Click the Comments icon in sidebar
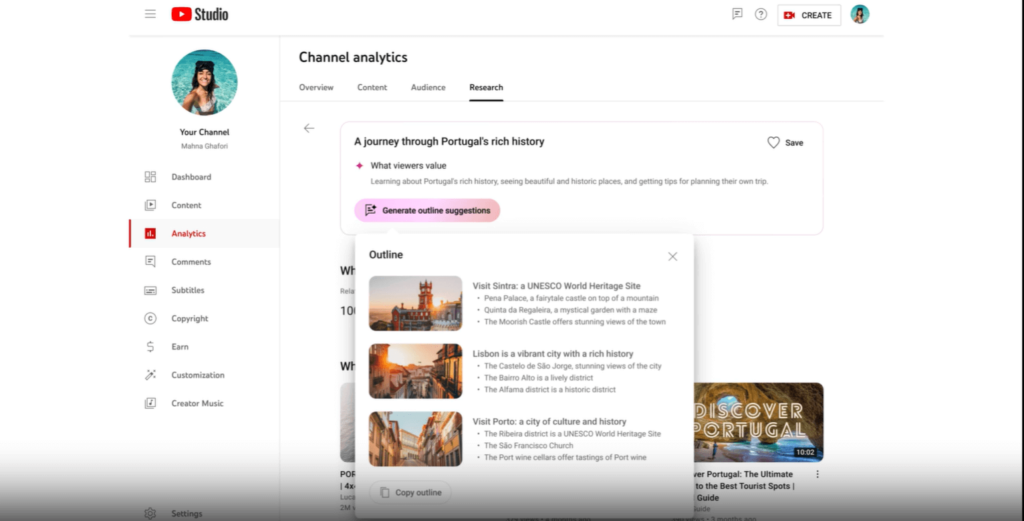This screenshot has height=521, width=1024. 150,262
